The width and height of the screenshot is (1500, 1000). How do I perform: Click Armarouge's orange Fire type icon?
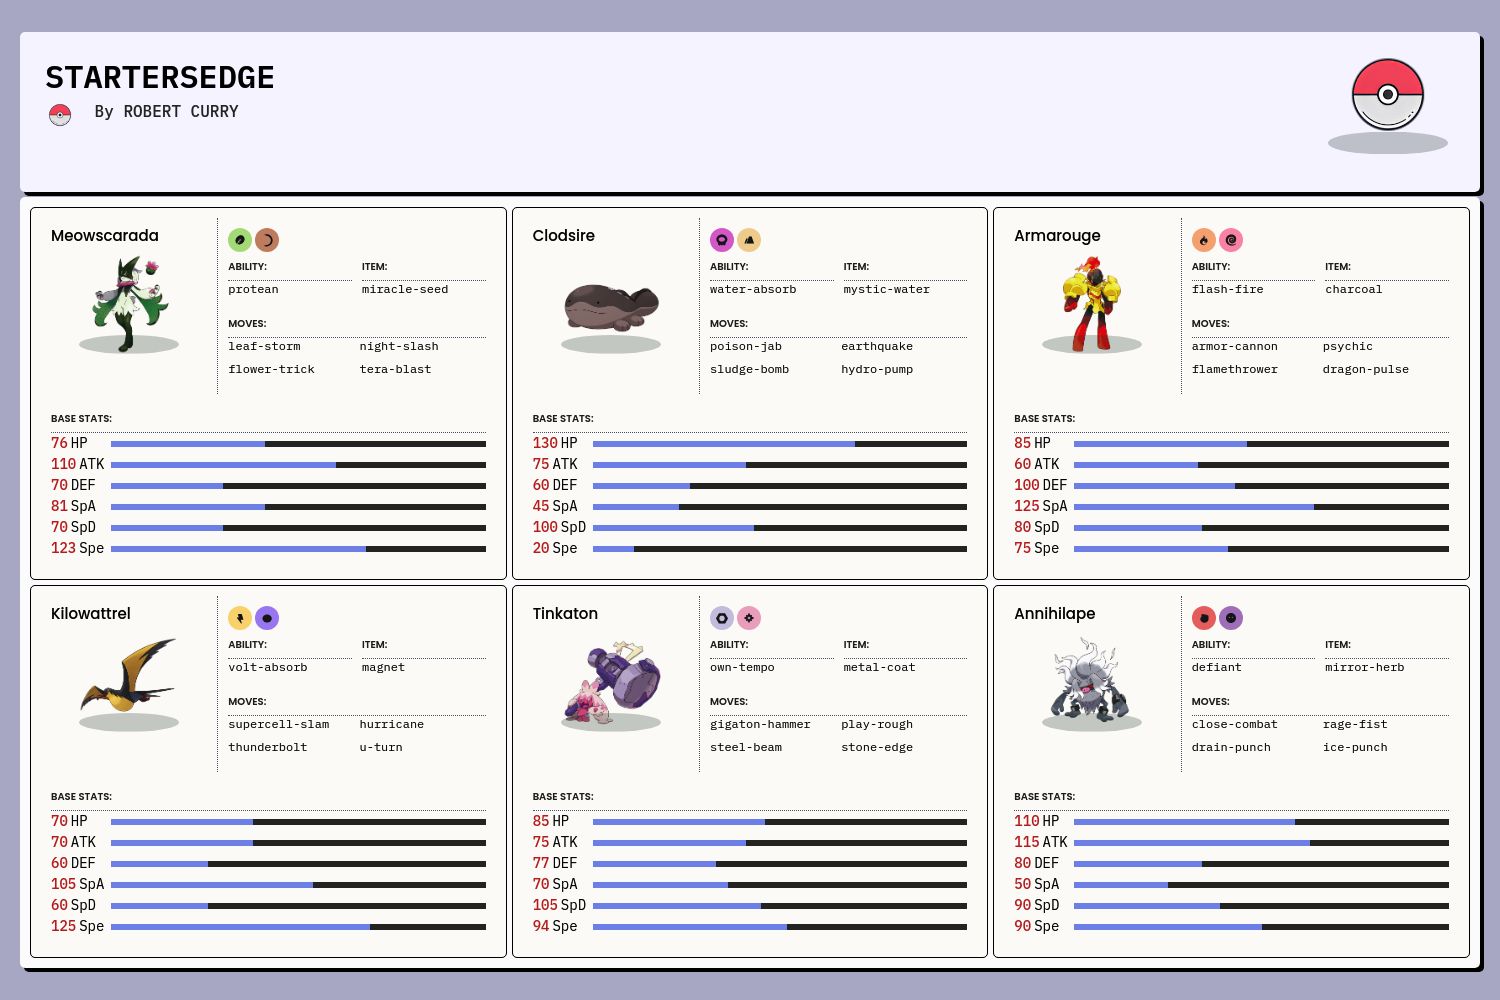point(1203,240)
